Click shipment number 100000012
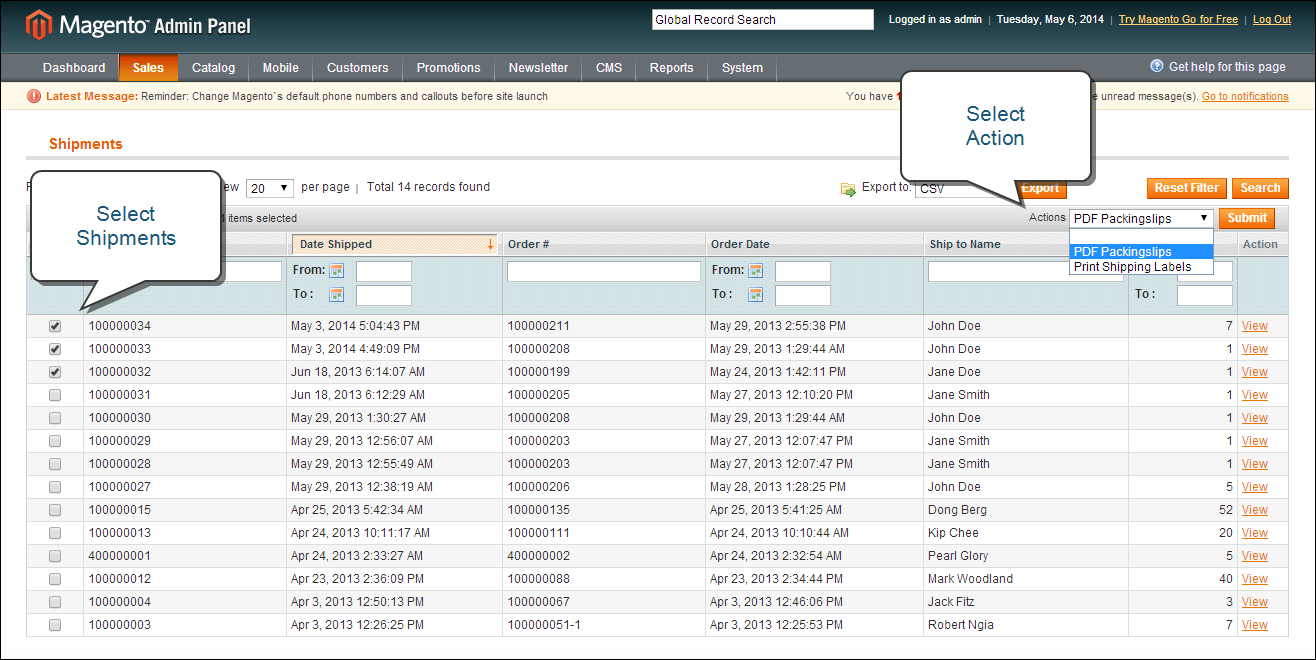Screen dimensions: 1316x660 click(x=119, y=579)
